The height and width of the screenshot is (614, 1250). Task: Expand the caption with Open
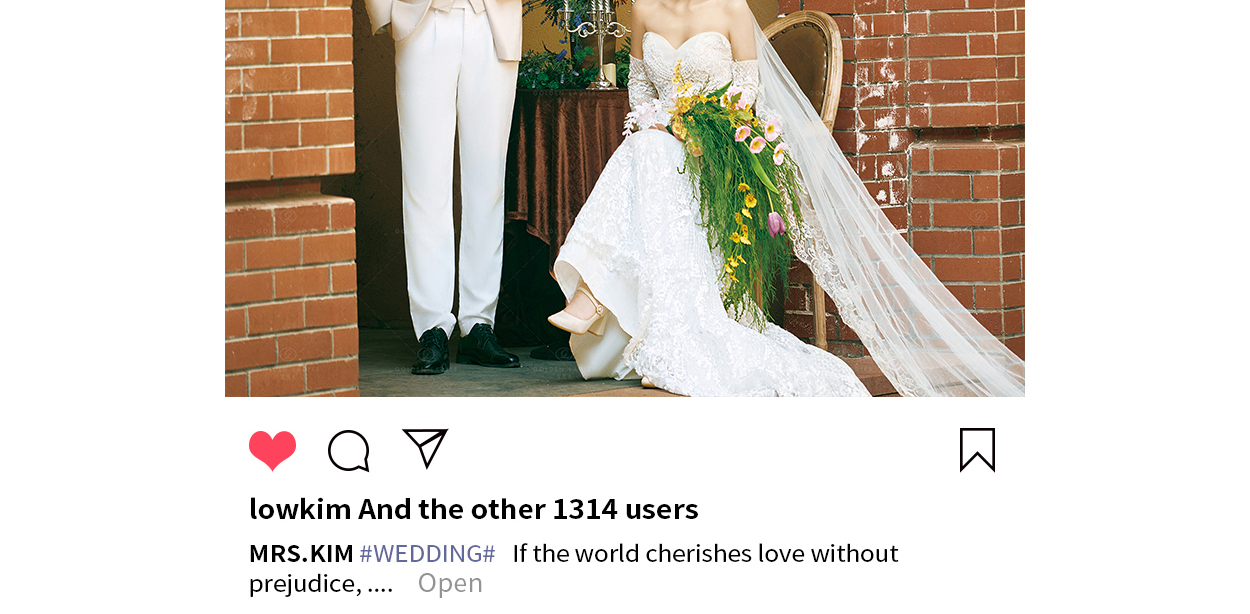(450, 583)
